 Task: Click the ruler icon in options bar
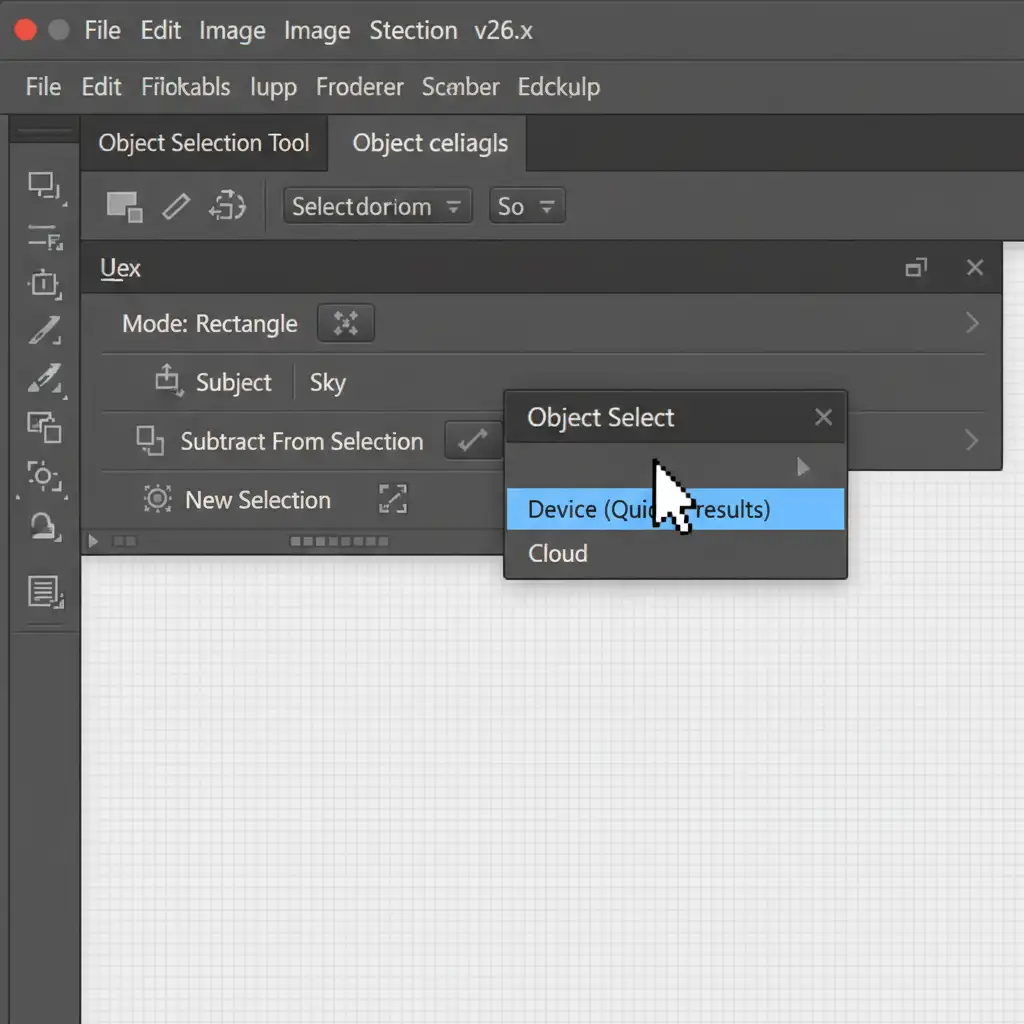pyautogui.click(x=176, y=207)
